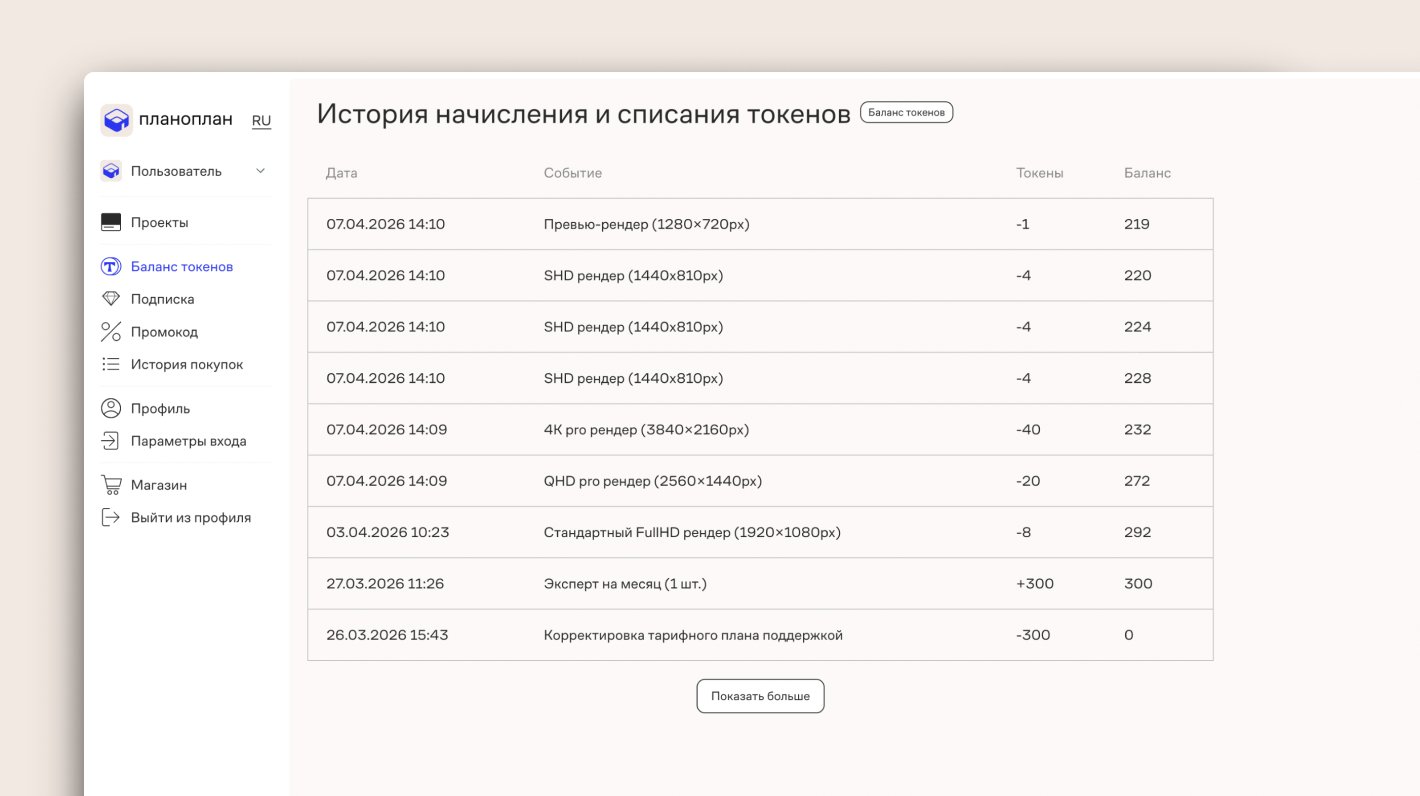
Task: Click the Выйти из профиля logout icon
Action: 110,517
